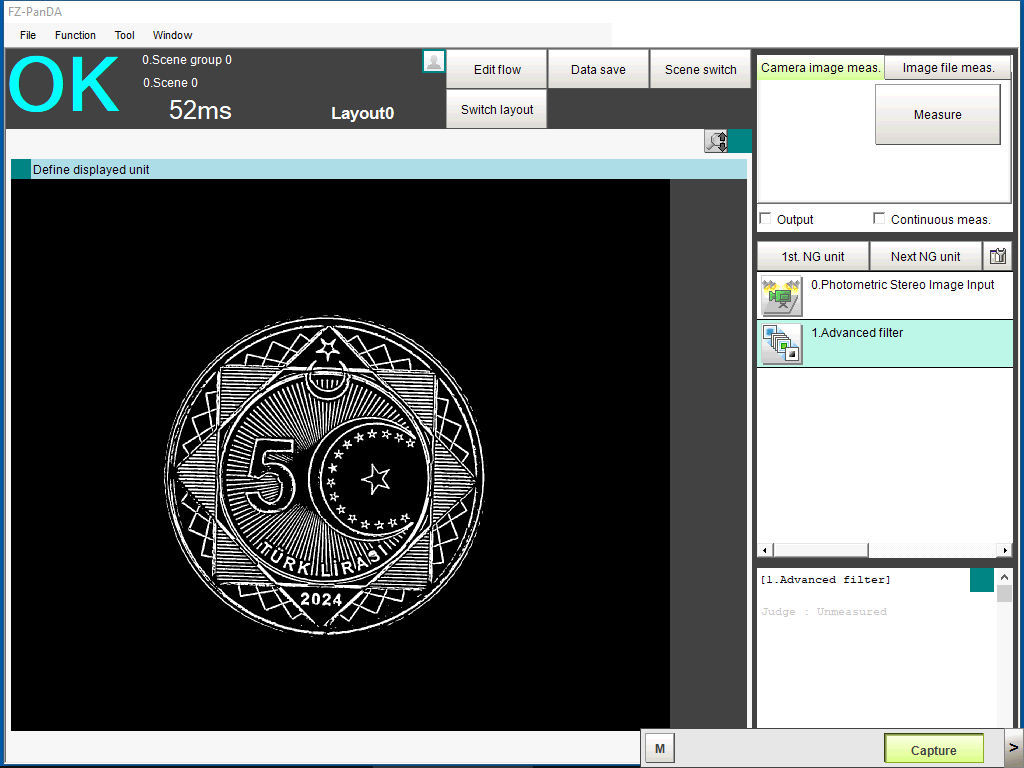Click the M button in bottom toolbar
This screenshot has height=768, width=1024.
click(660, 749)
